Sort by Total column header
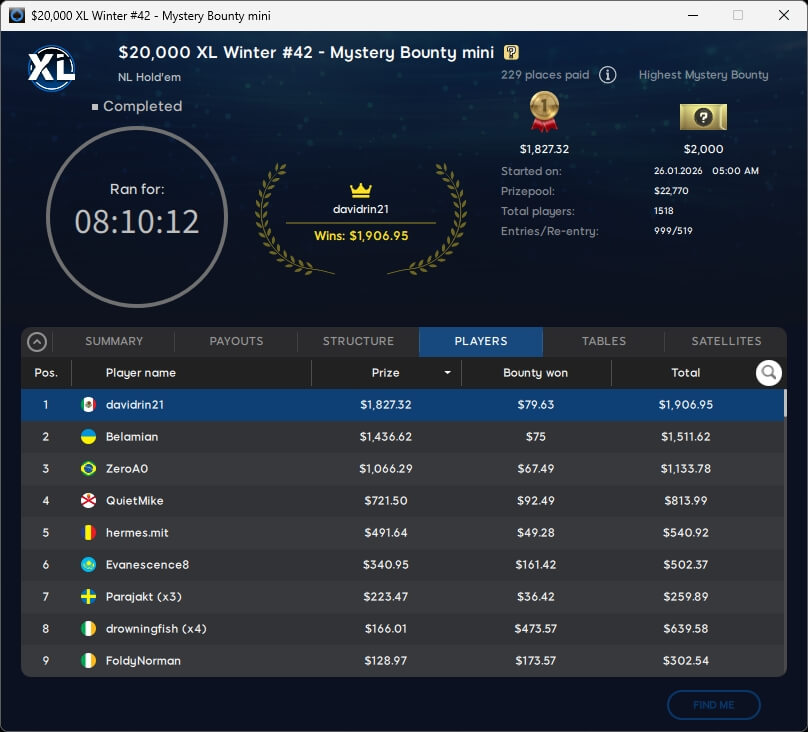808x732 pixels. [685, 373]
